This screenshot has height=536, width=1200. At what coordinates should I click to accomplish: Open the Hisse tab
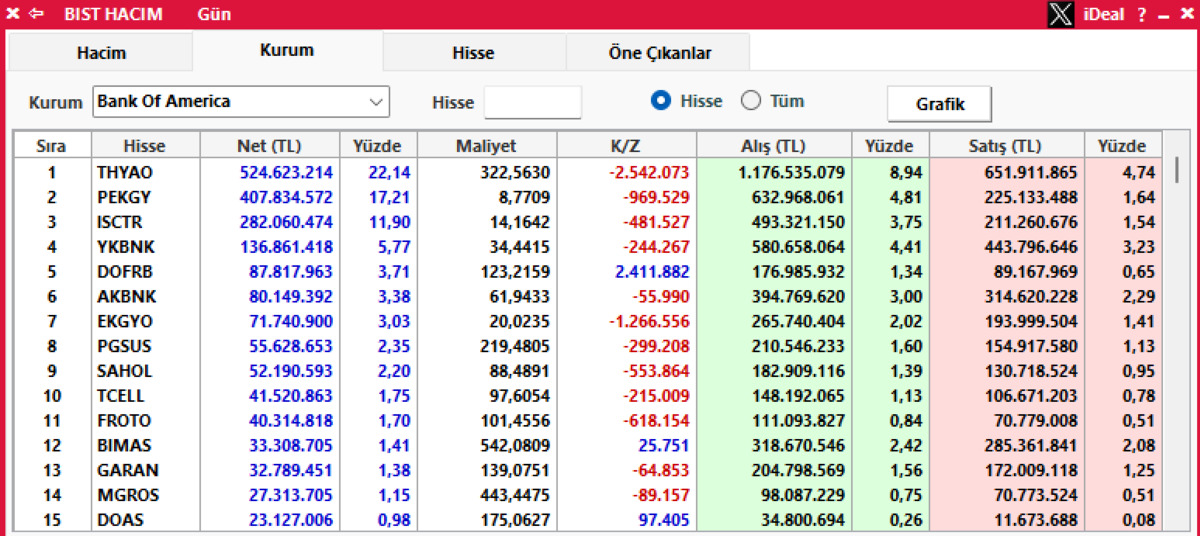(474, 53)
